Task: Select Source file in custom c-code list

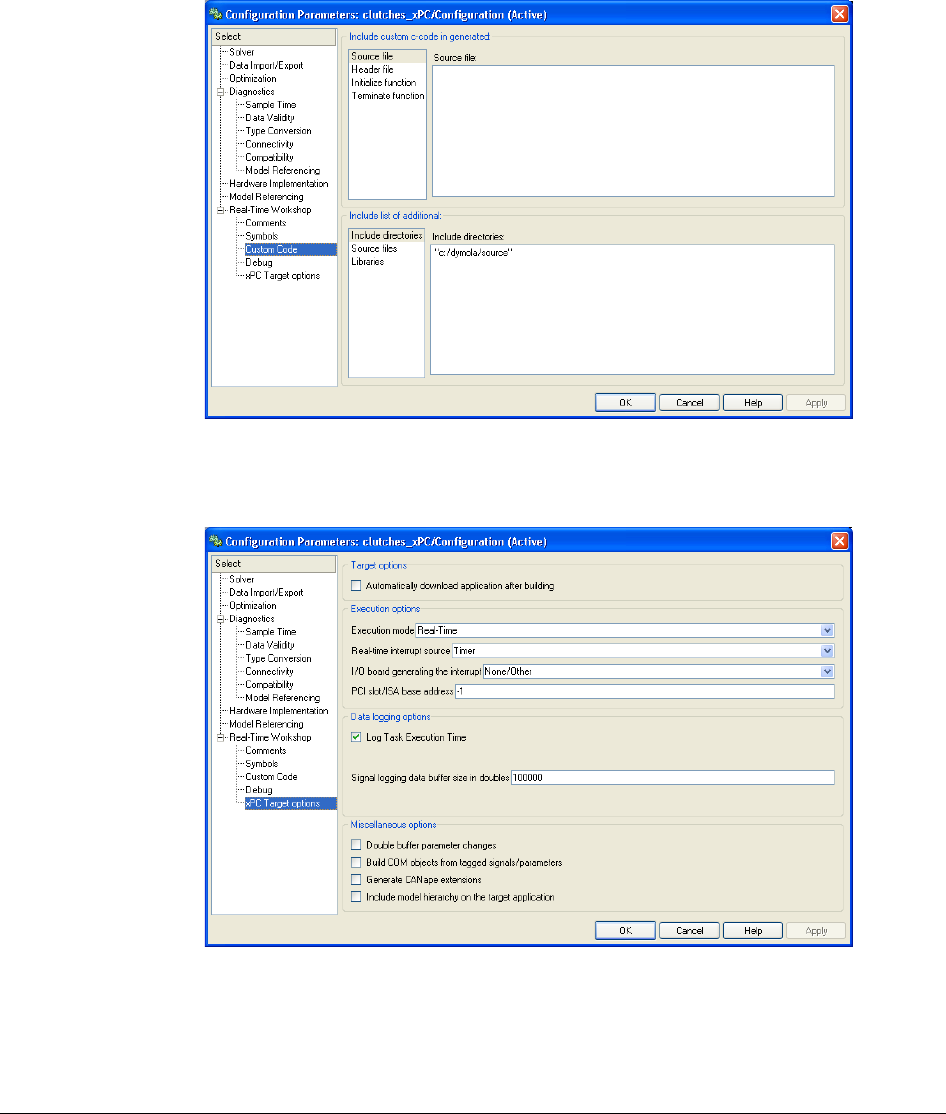Action: 387,56
